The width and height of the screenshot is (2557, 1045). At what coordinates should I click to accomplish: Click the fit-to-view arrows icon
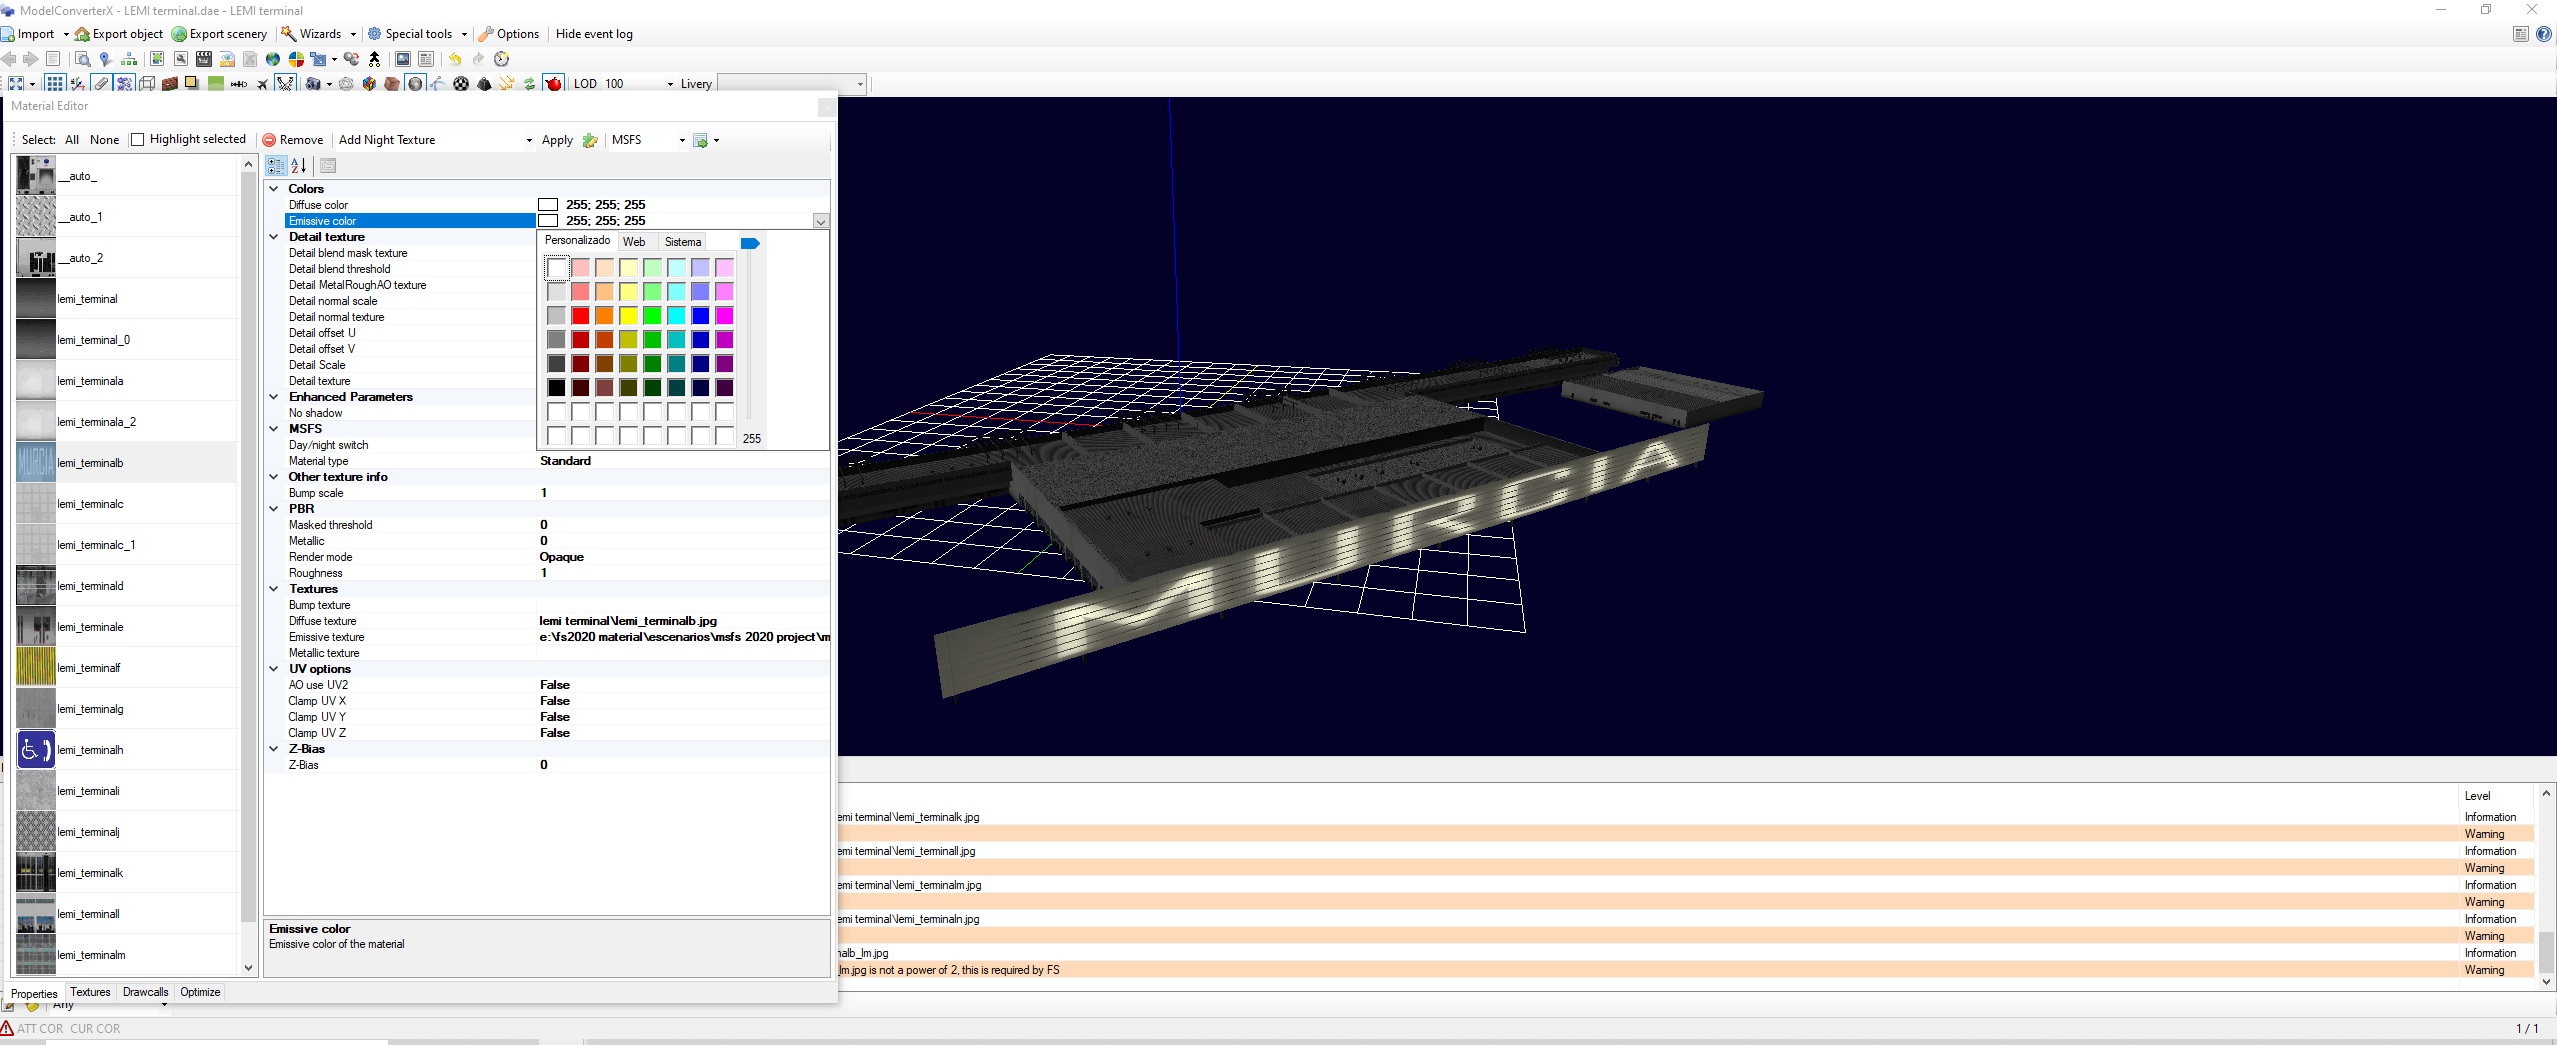[x=16, y=84]
